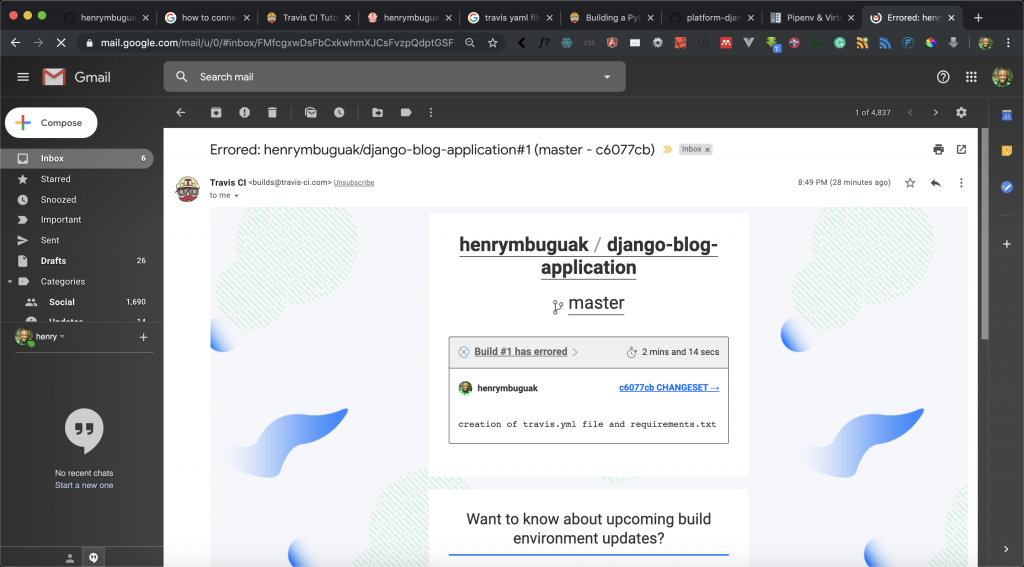Archive this email
Screen dimensions: 1024x567
pyautogui.click(x=216, y=112)
